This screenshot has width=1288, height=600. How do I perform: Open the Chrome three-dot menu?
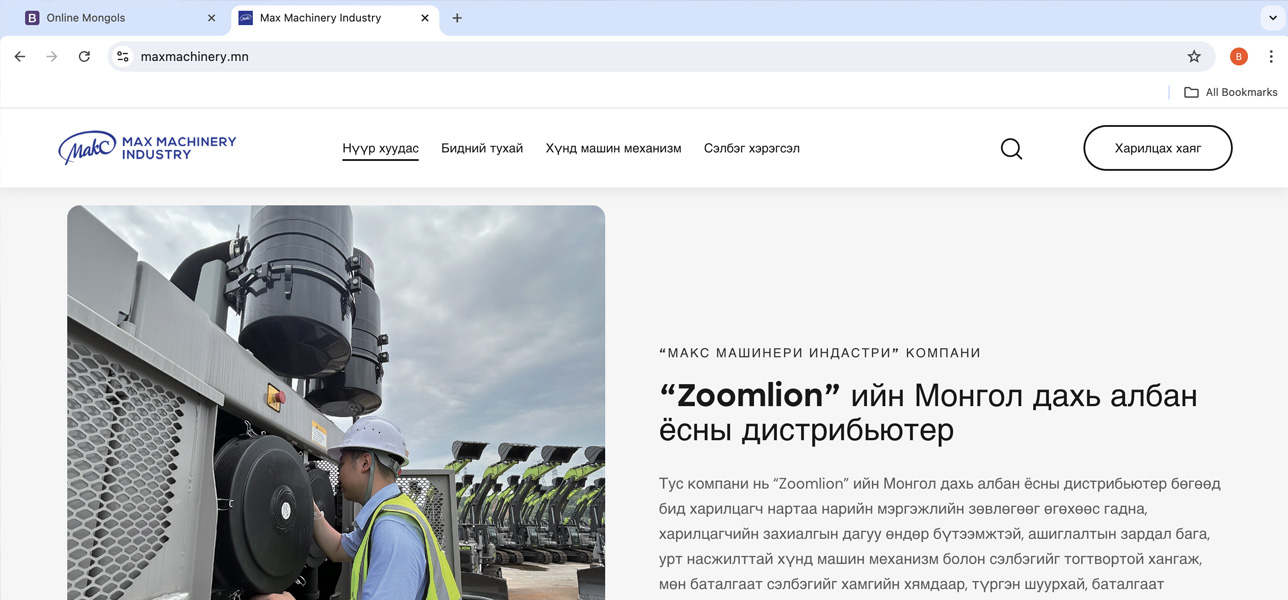click(1271, 57)
